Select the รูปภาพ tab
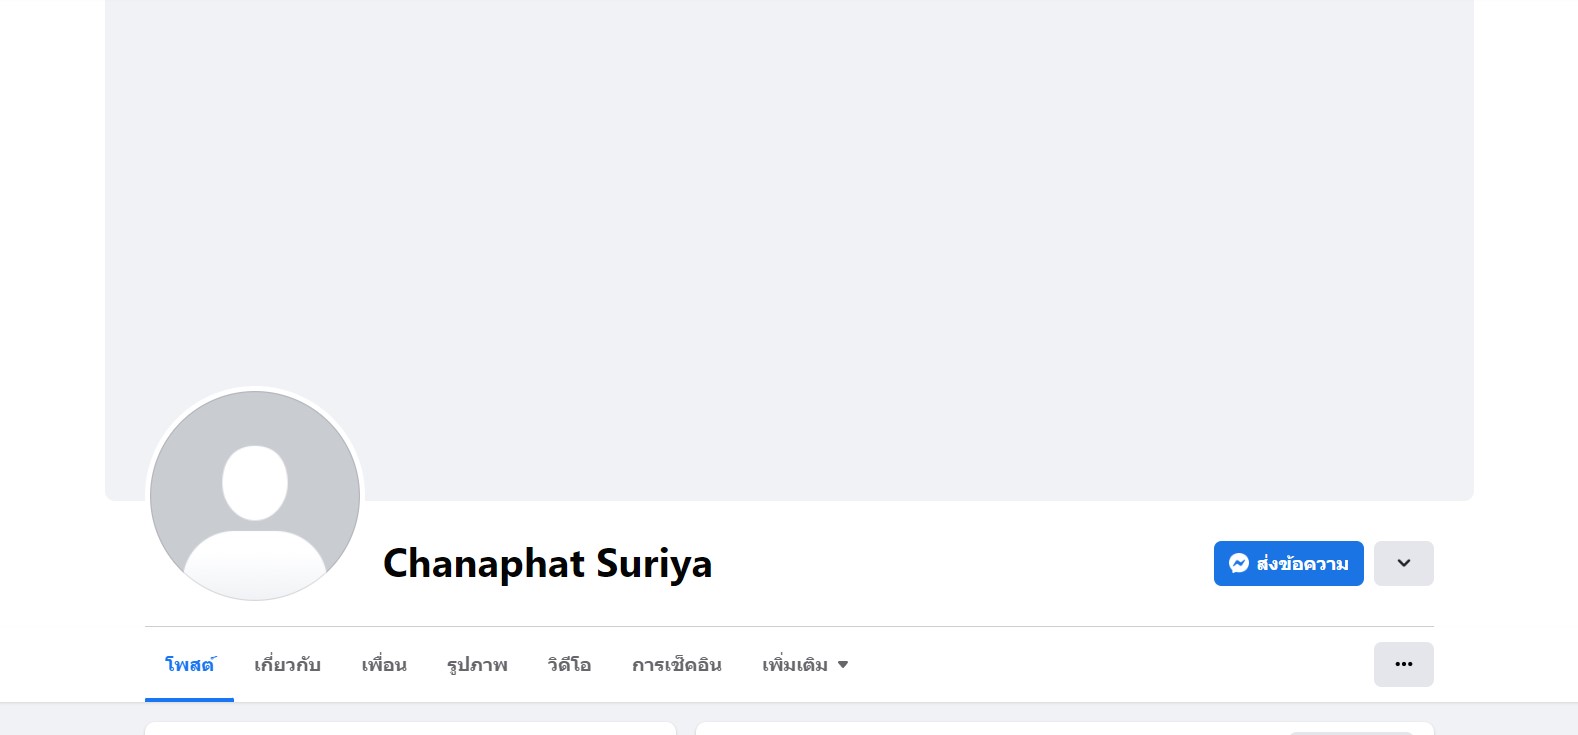1578x735 pixels. pyautogui.click(x=477, y=665)
